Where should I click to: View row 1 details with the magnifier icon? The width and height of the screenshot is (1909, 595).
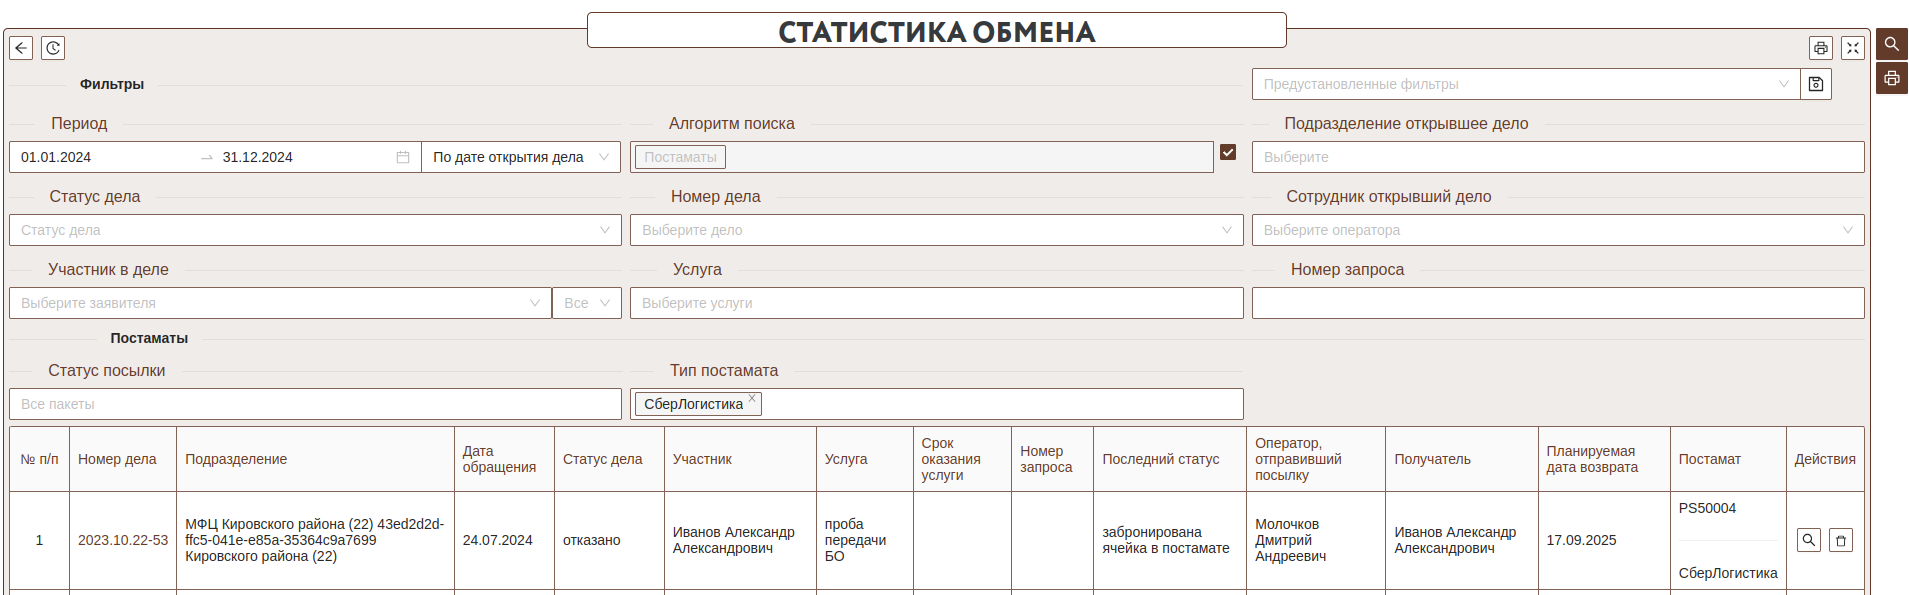click(1809, 540)
